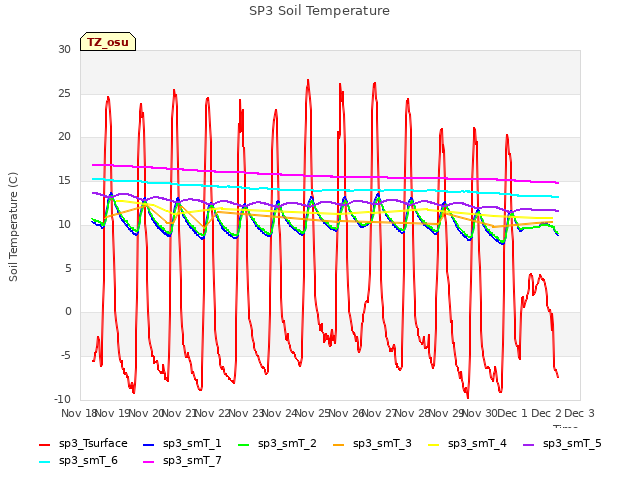The width and height of the screenshot is (640, 480).
Task: Toggle the sp3_smT_6 legend entry
Action: pos(78,461)
